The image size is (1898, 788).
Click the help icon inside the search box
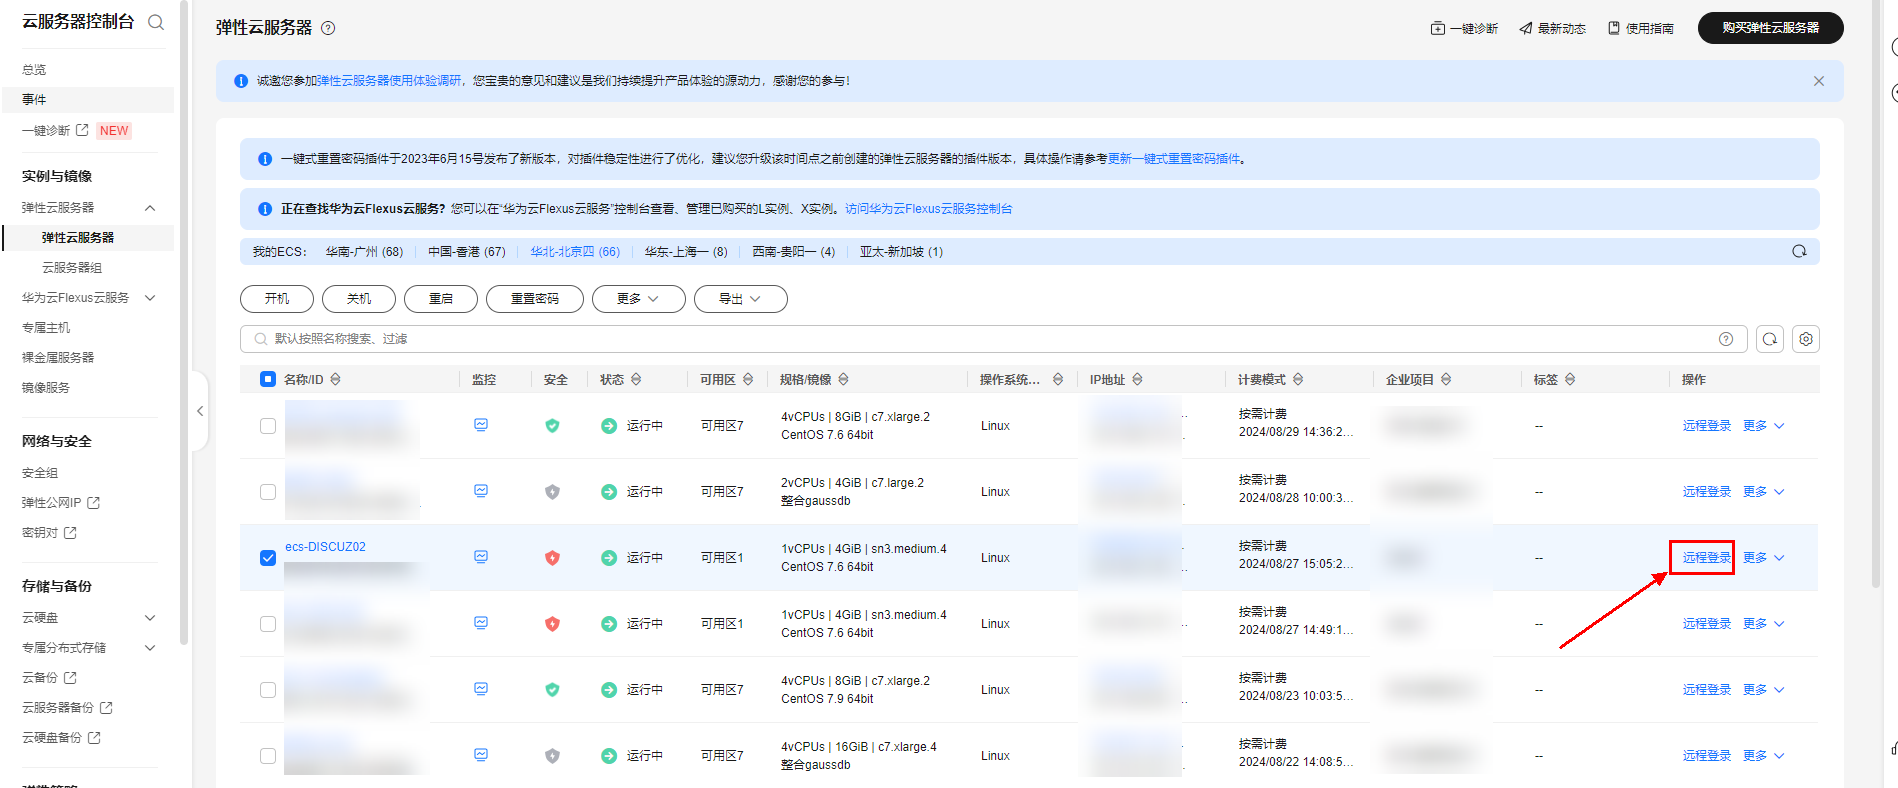(x=1726, y=339)
